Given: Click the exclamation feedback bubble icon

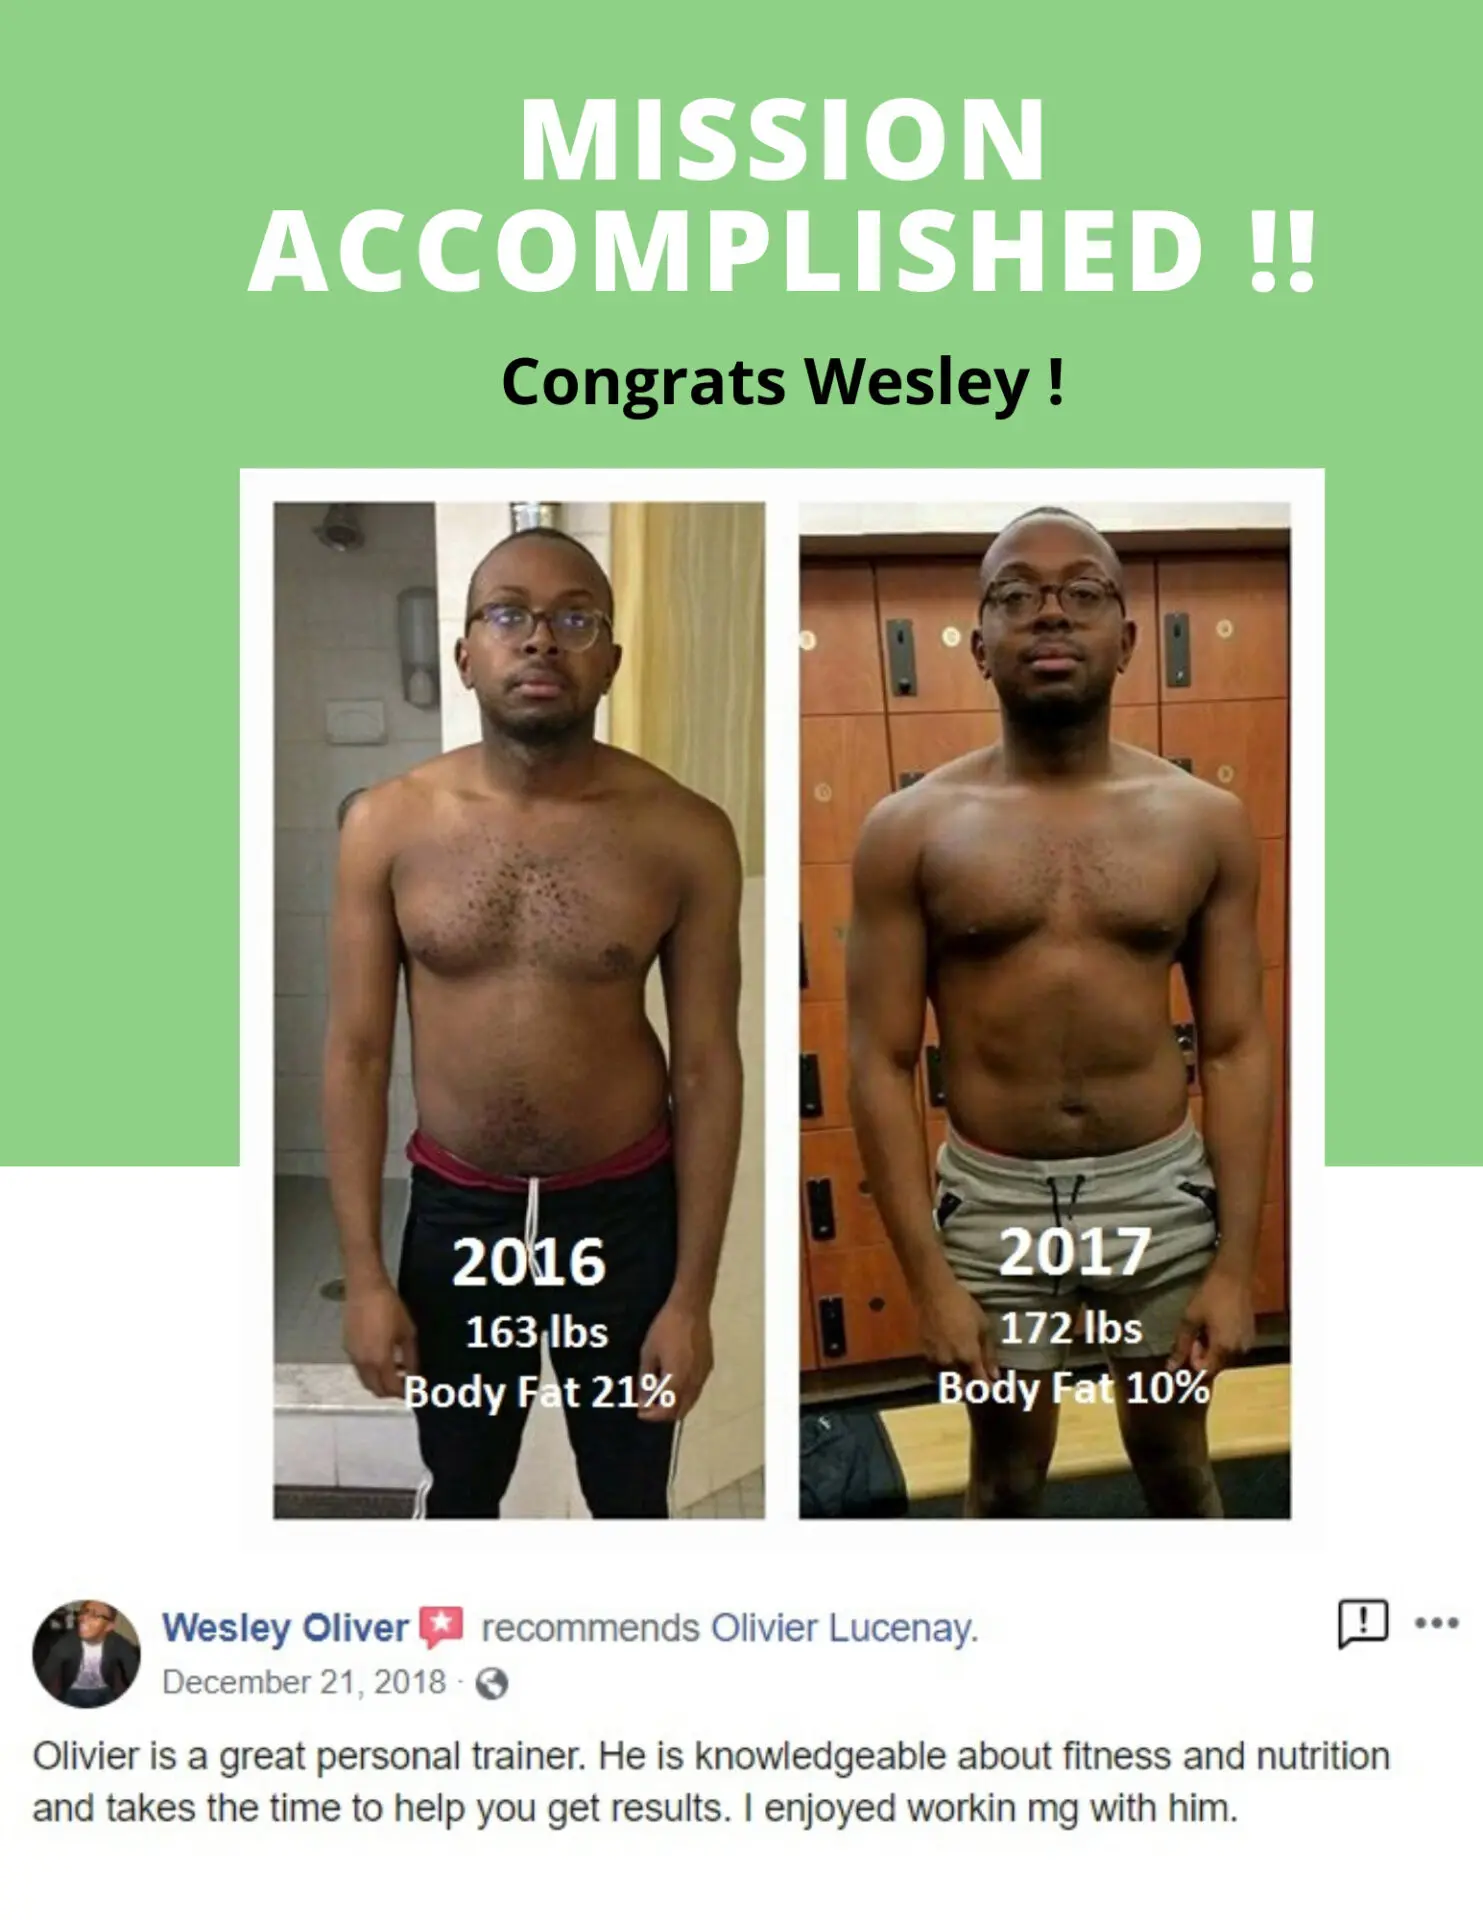Looking at the screenshot, I should (x=1363, y=1622).
